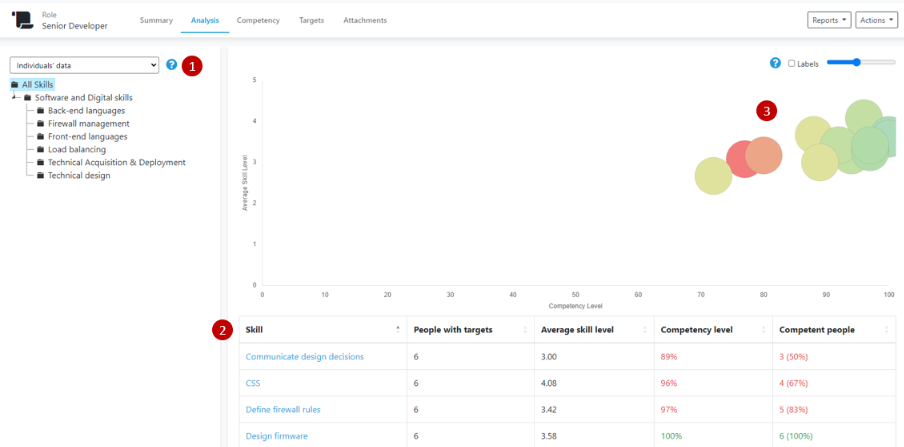Open the Individuals' data dropdown

pos(84,65)
